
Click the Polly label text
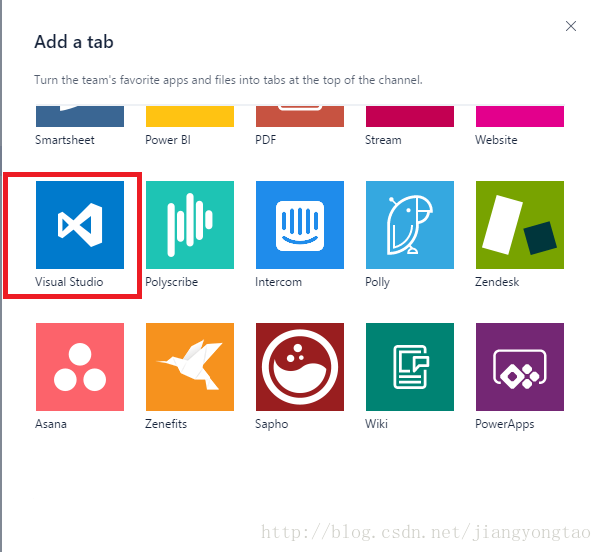(377, 282)
